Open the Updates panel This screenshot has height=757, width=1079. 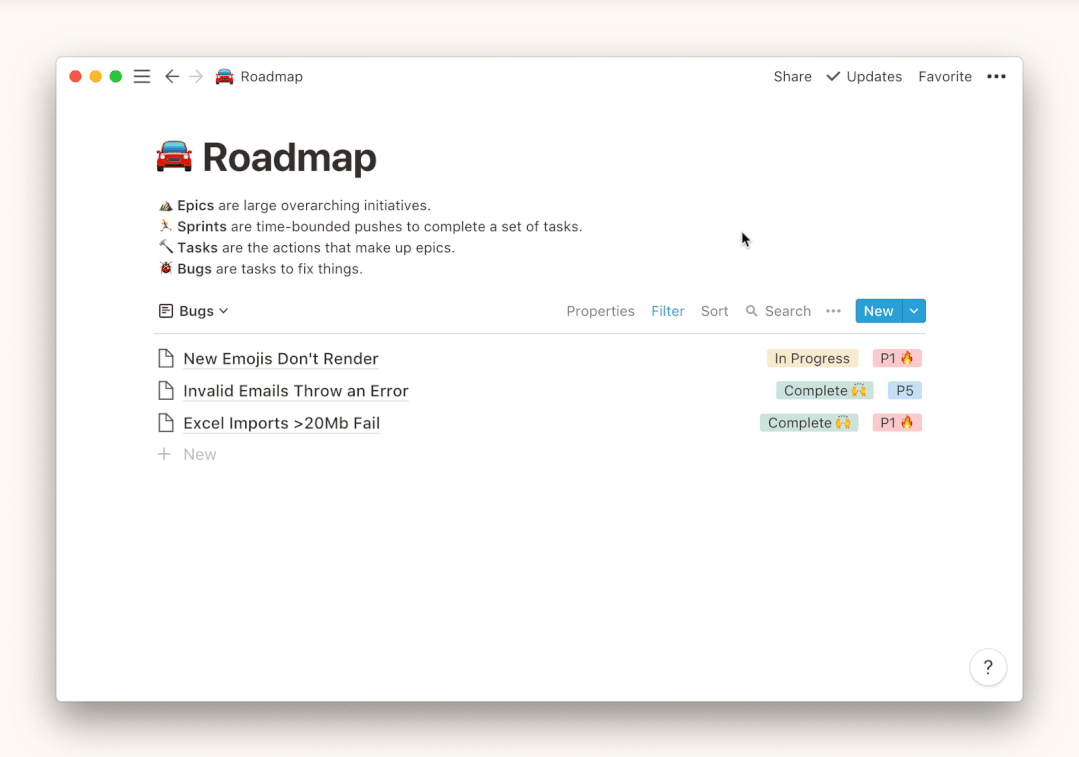864,77
